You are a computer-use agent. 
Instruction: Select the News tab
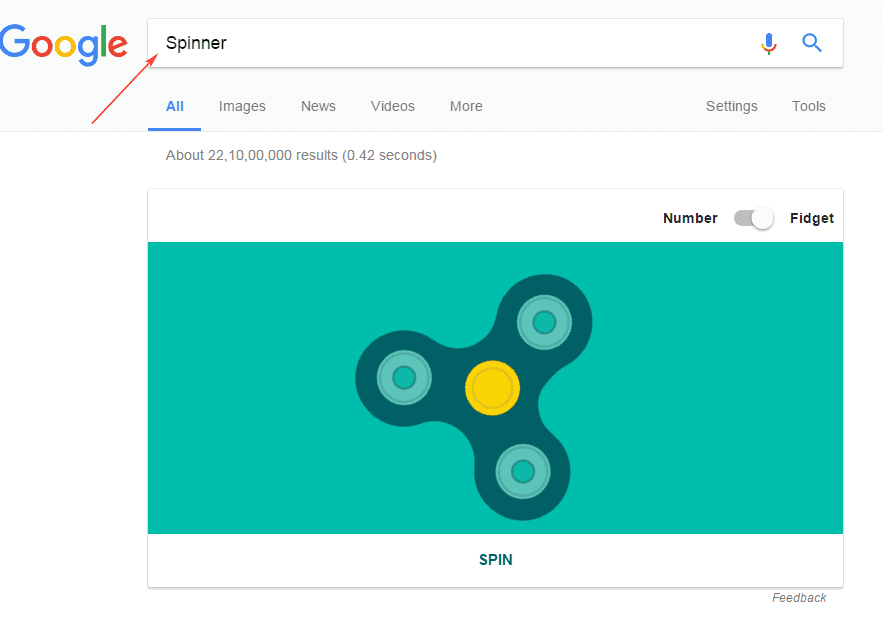pyautogui.click(x=318, y=106)
